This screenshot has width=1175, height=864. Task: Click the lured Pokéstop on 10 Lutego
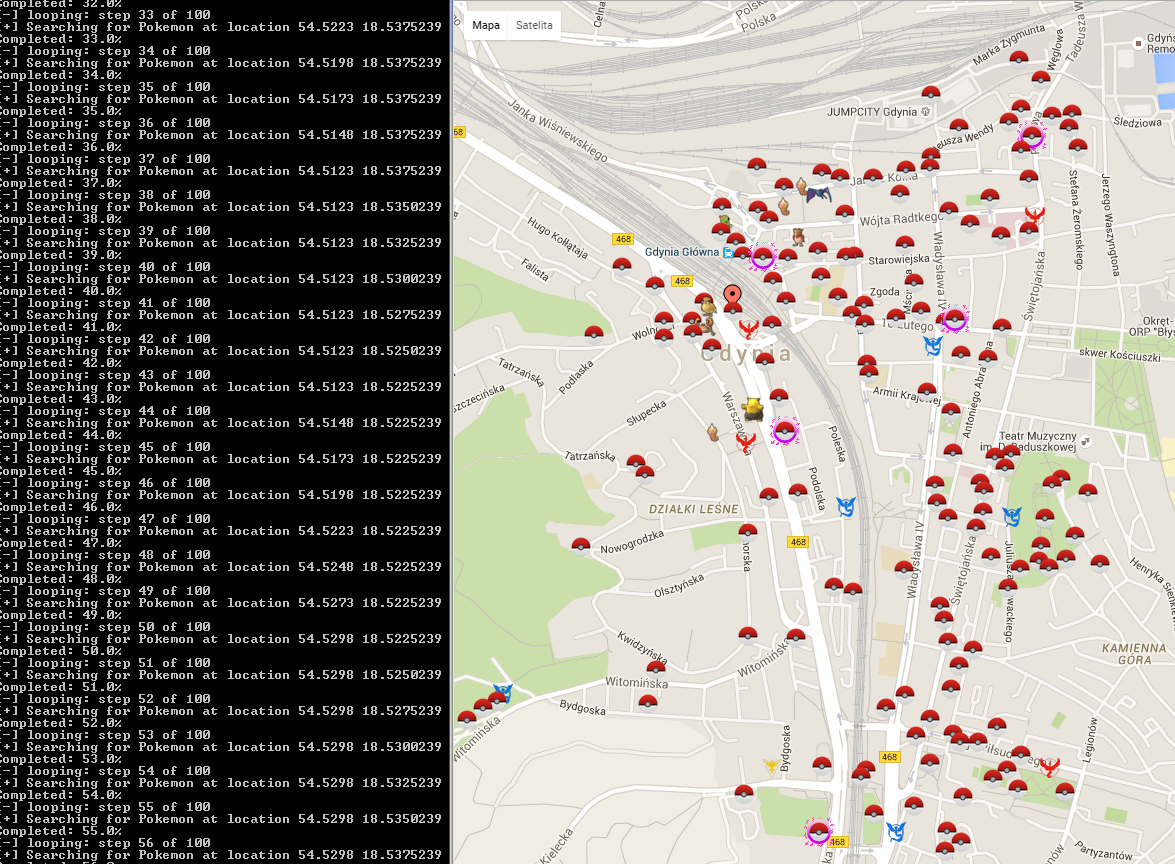pyautogui.click(x=954, y=319)
